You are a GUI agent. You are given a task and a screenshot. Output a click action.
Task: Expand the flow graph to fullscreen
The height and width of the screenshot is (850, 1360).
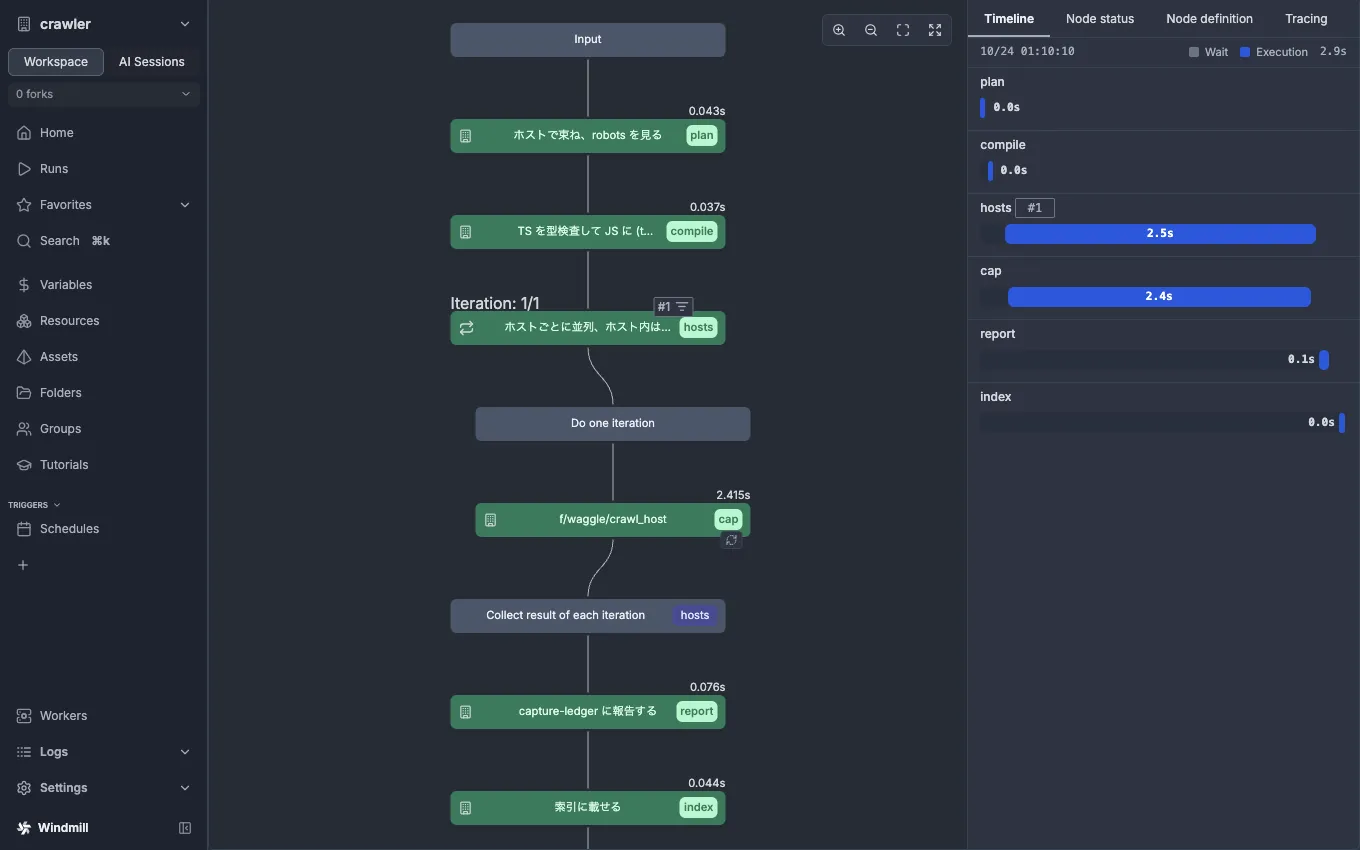pyautogui.click(x=935, y=30)
